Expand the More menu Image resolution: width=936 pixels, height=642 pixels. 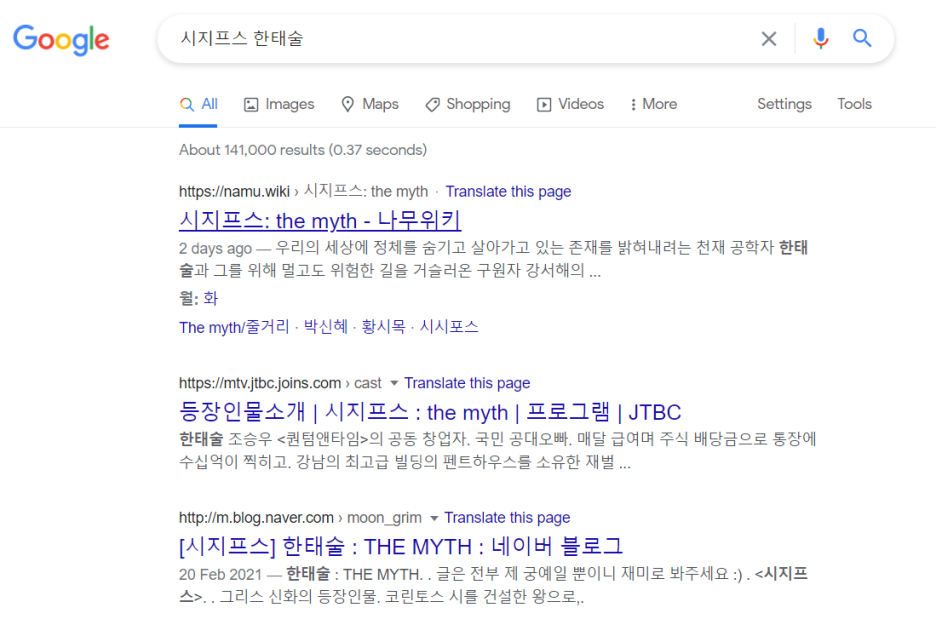pos(654,105)
